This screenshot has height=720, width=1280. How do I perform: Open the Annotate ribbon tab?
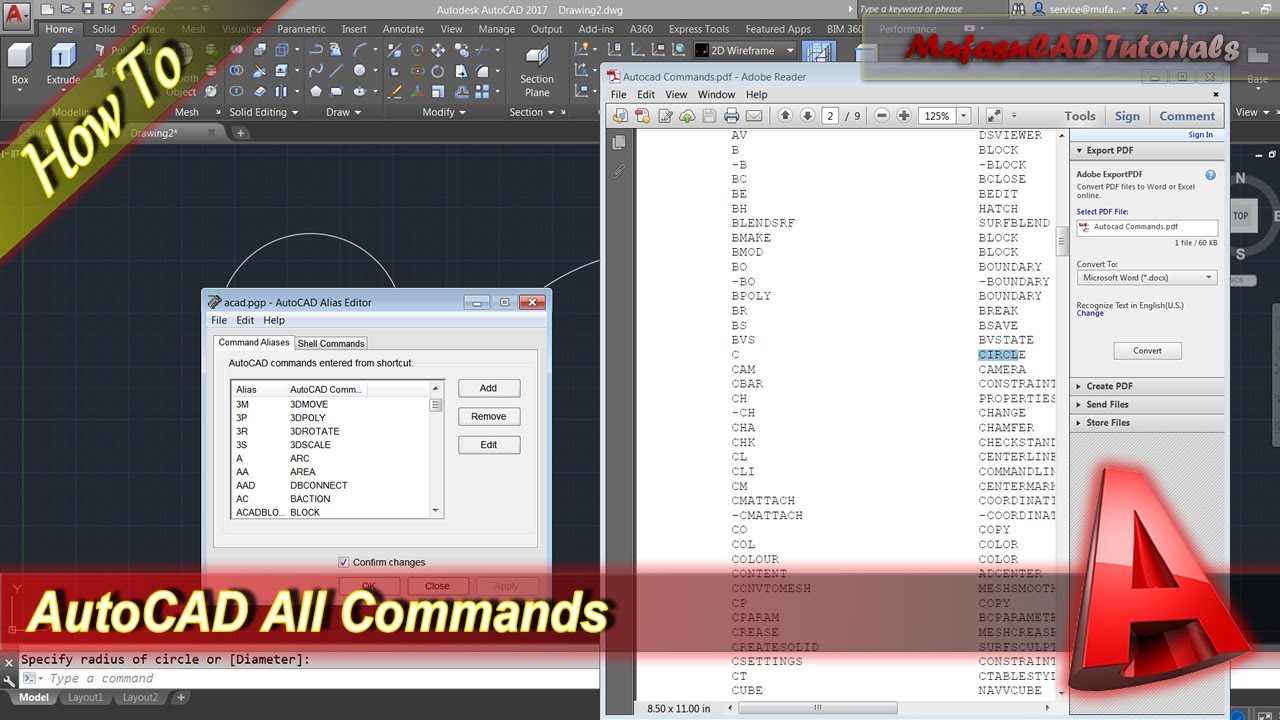coord(403,29)
